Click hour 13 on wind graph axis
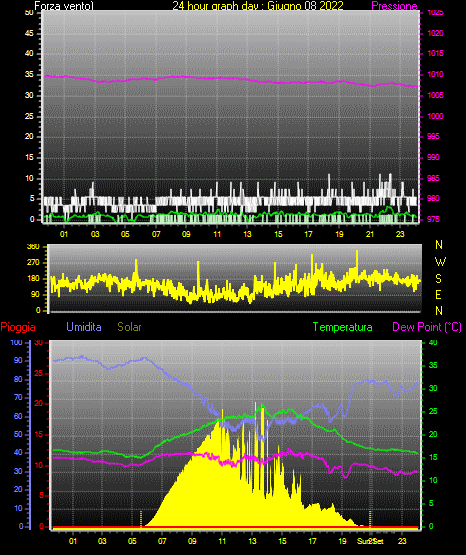This screenshot has width=466, height=555. (247, 234)
